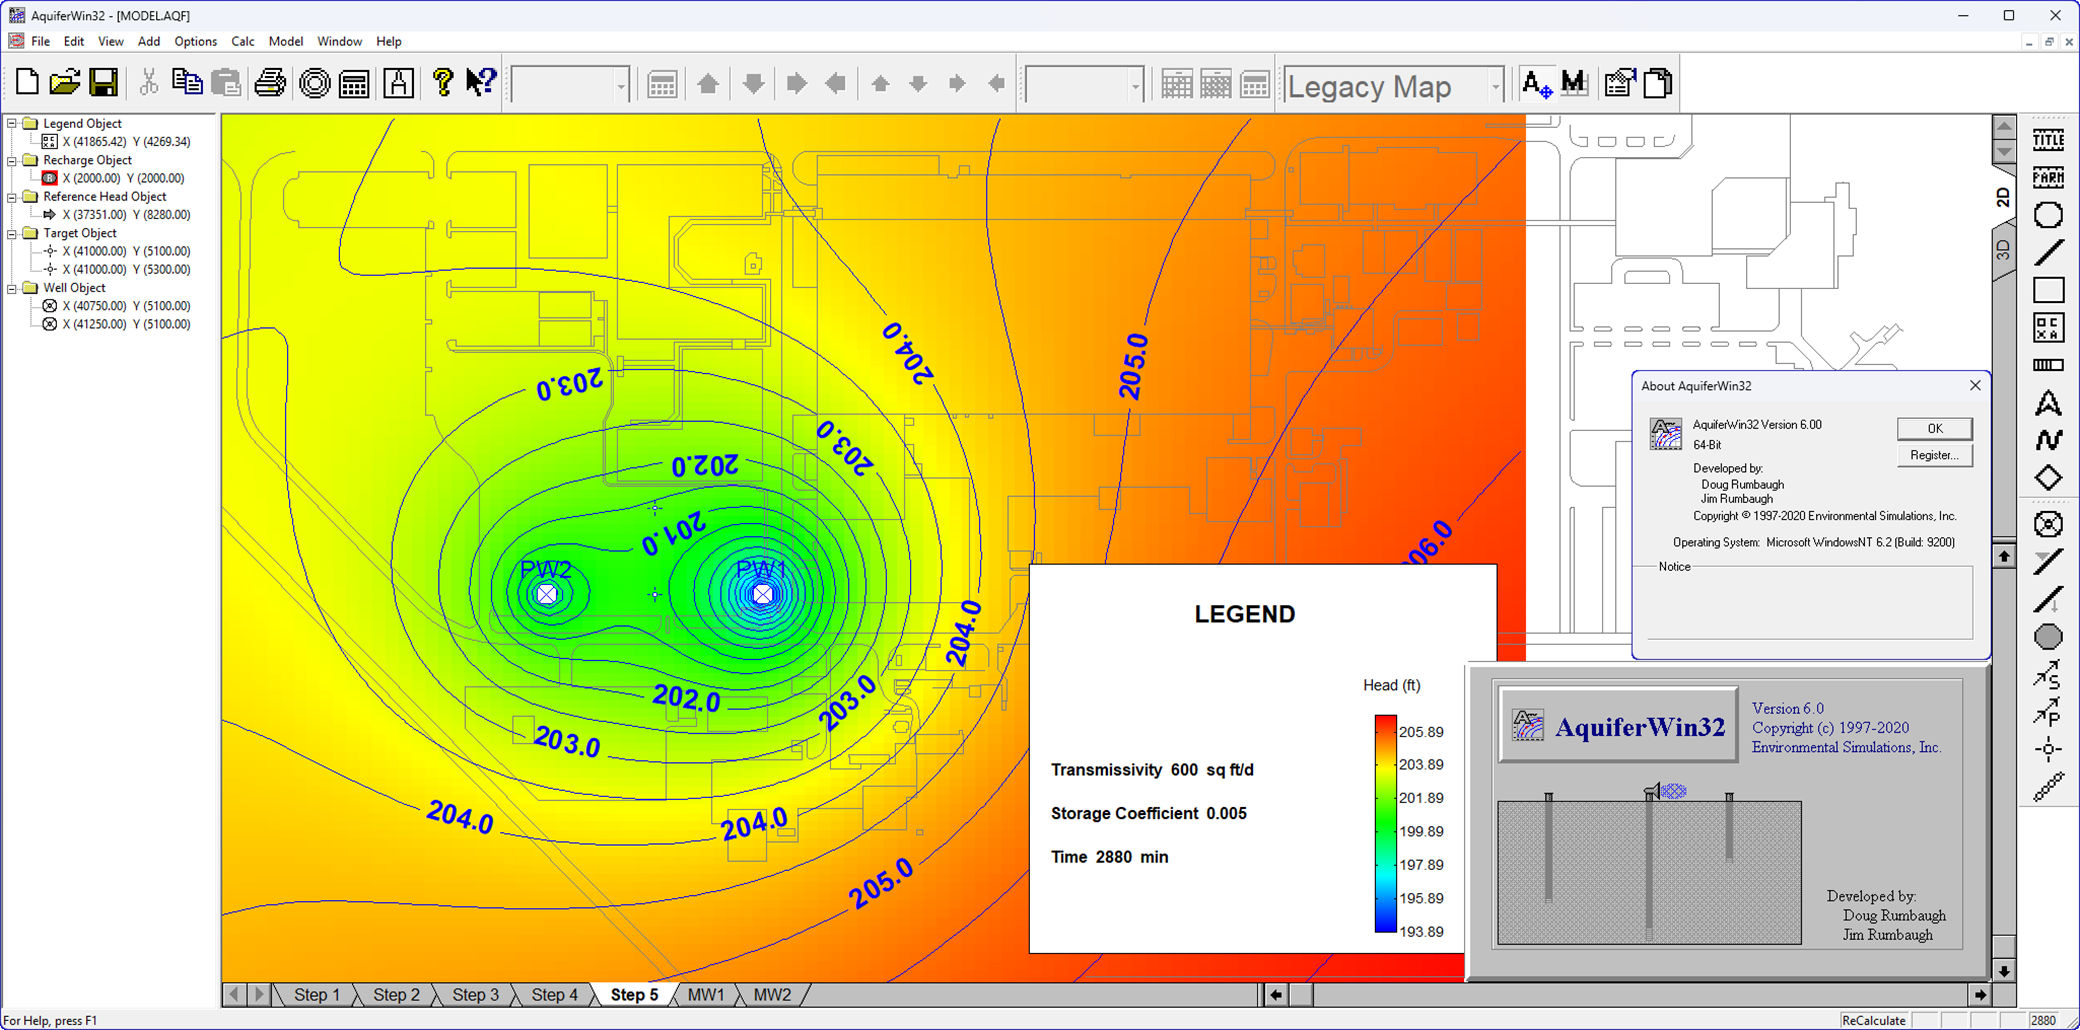This screenshot has height=1030, width=2080.
Task: Select the legend object tool in sidebar
Action: [x=2048, y=328]
